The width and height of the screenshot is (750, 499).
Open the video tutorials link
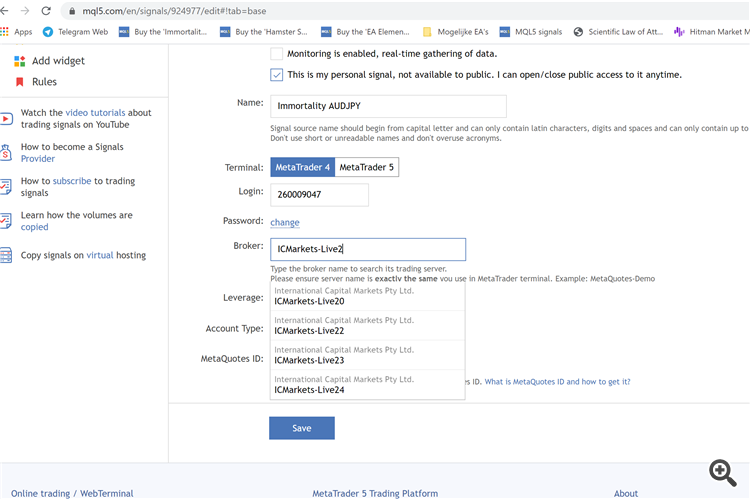point(95,113)
